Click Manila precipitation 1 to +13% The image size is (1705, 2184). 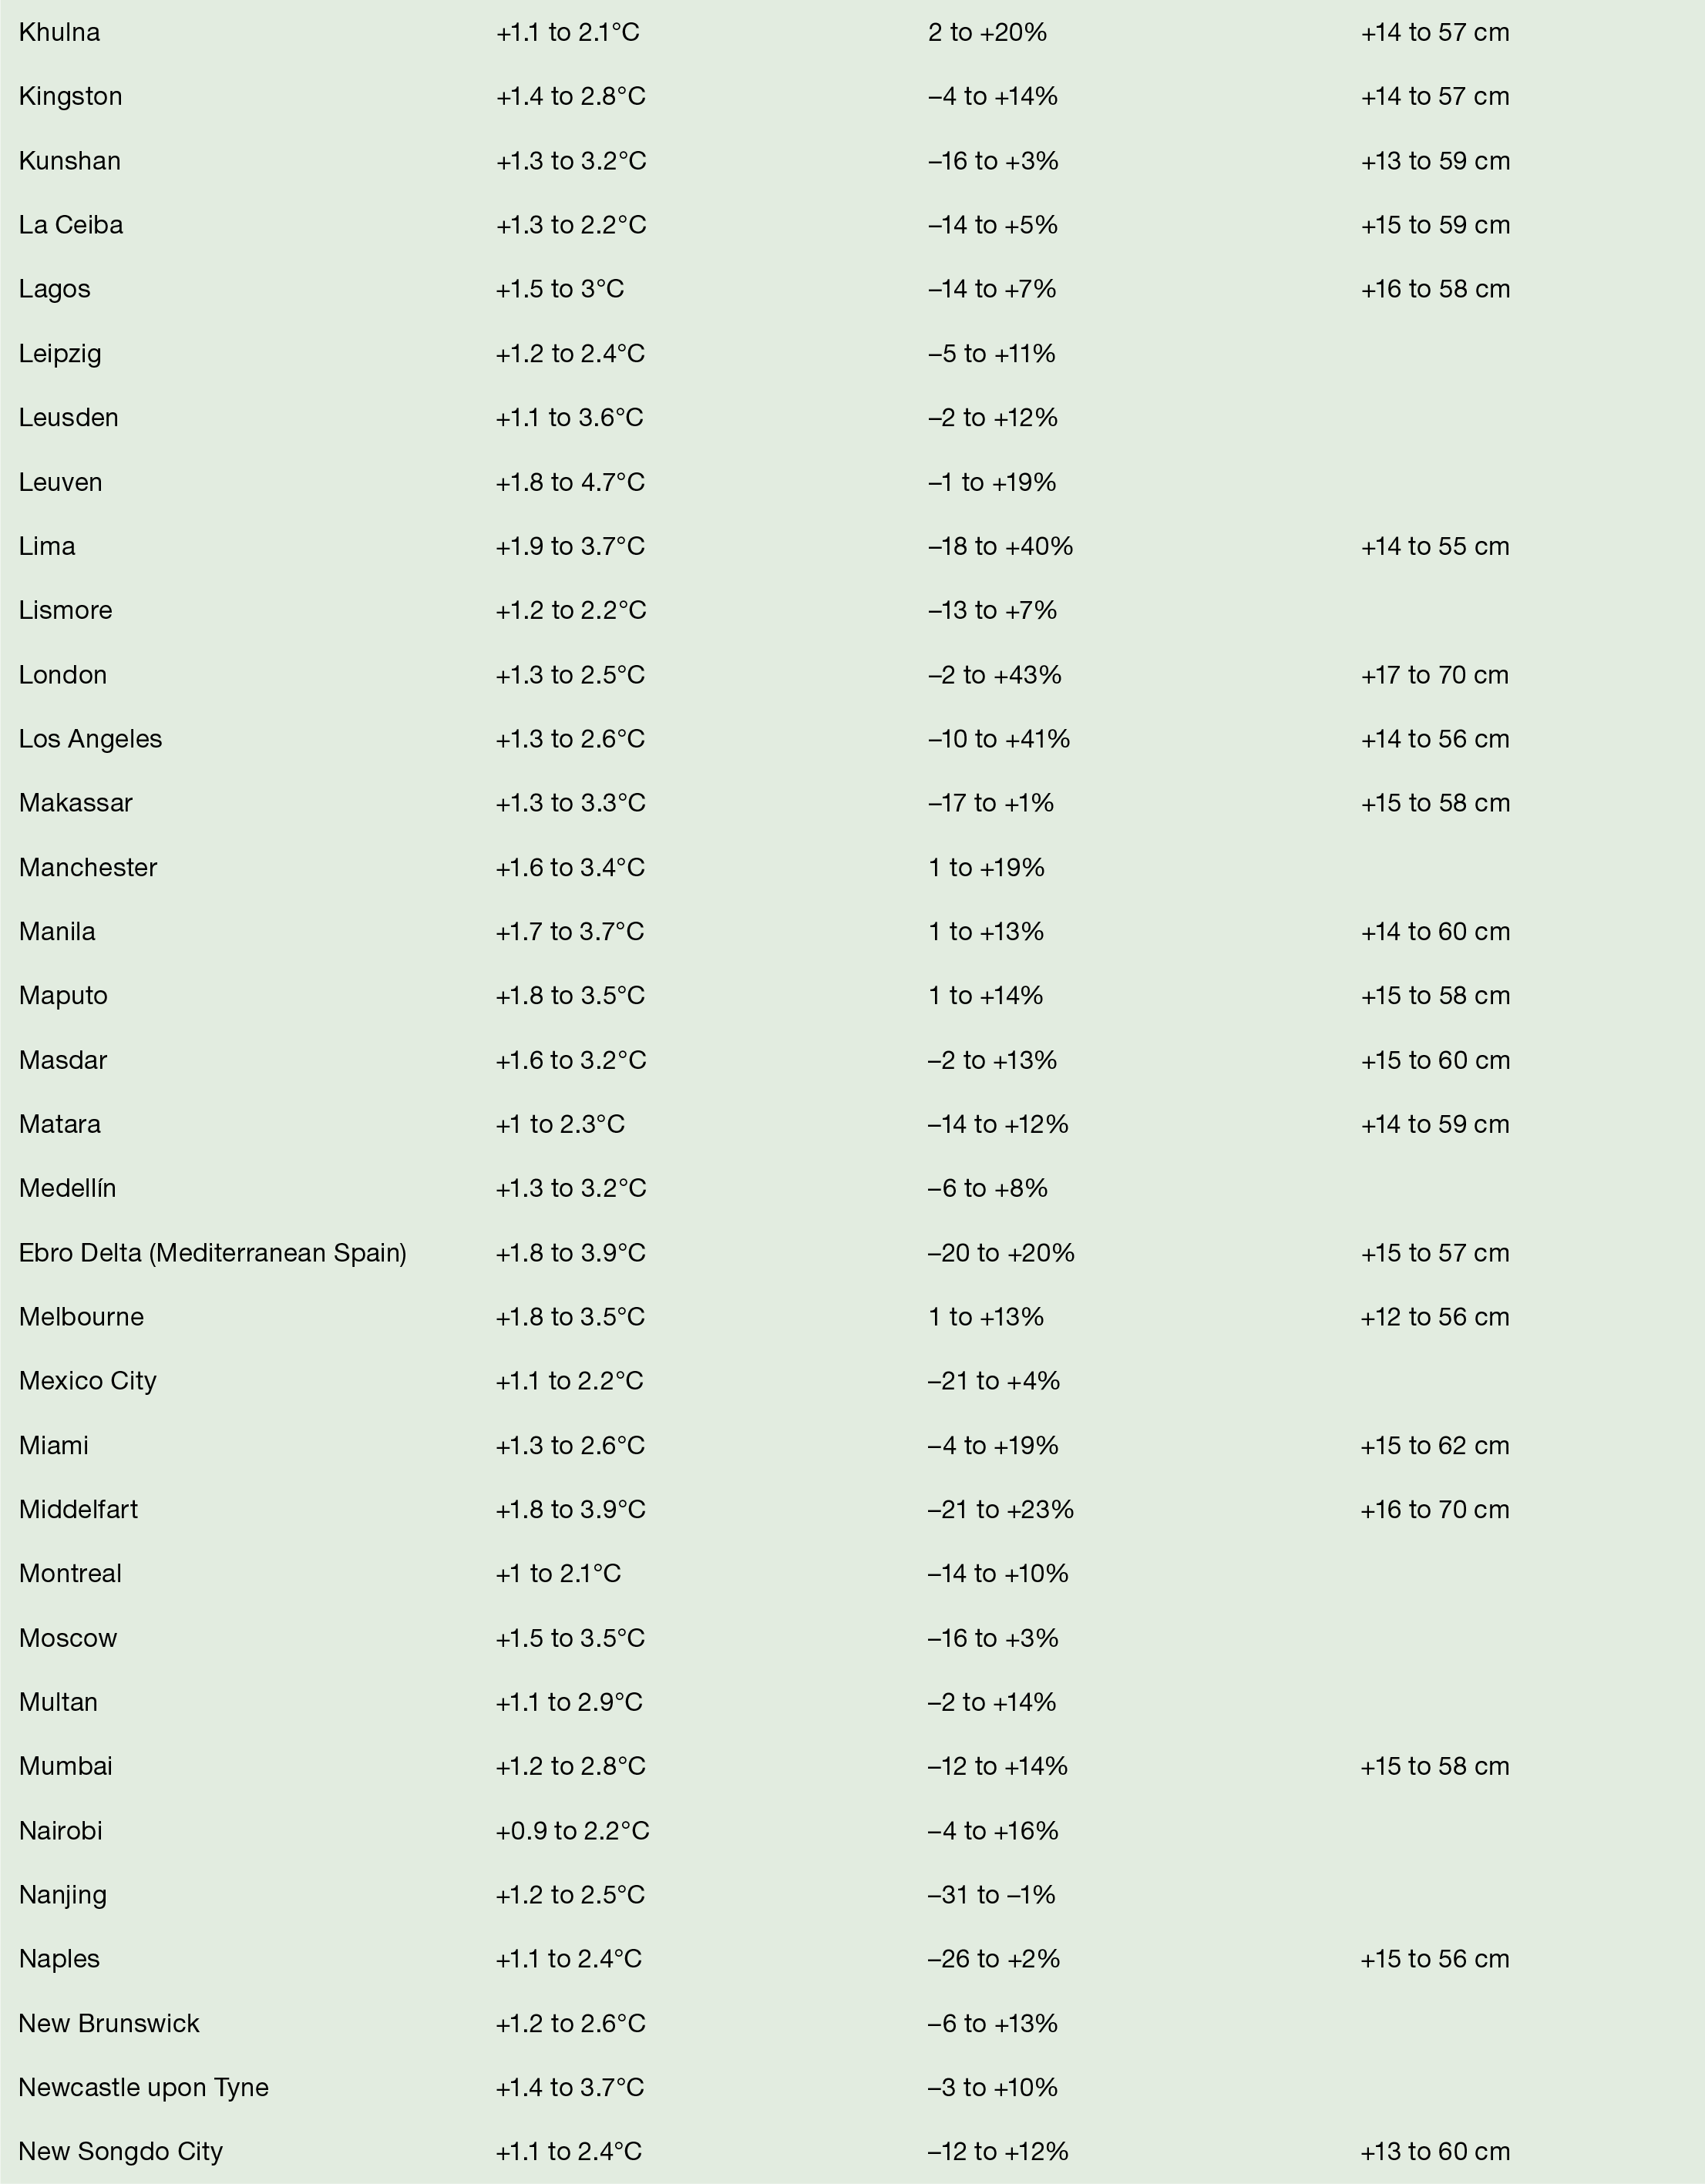click(985, 932)
